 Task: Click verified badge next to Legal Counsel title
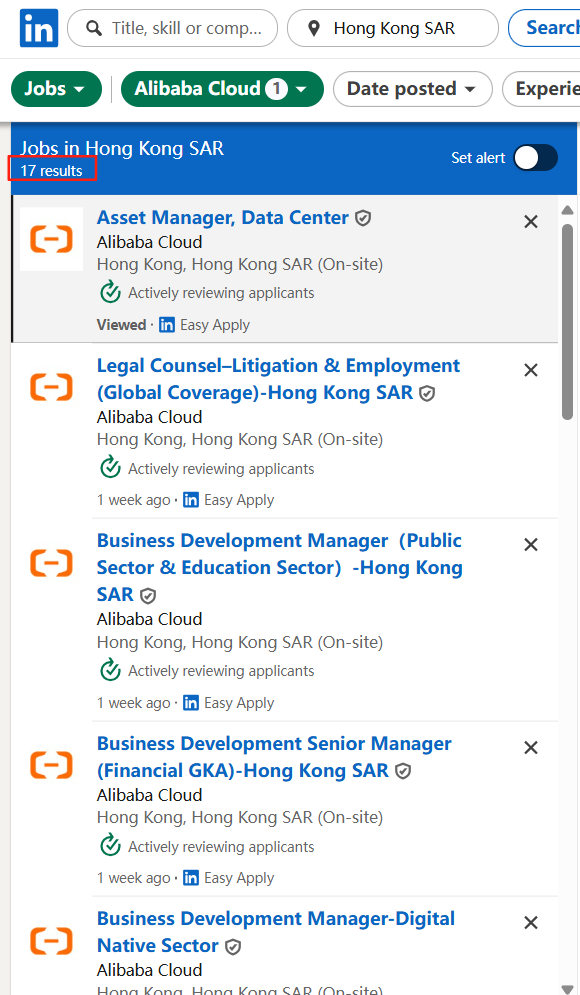pyautogui.click(x=428, y=394)
